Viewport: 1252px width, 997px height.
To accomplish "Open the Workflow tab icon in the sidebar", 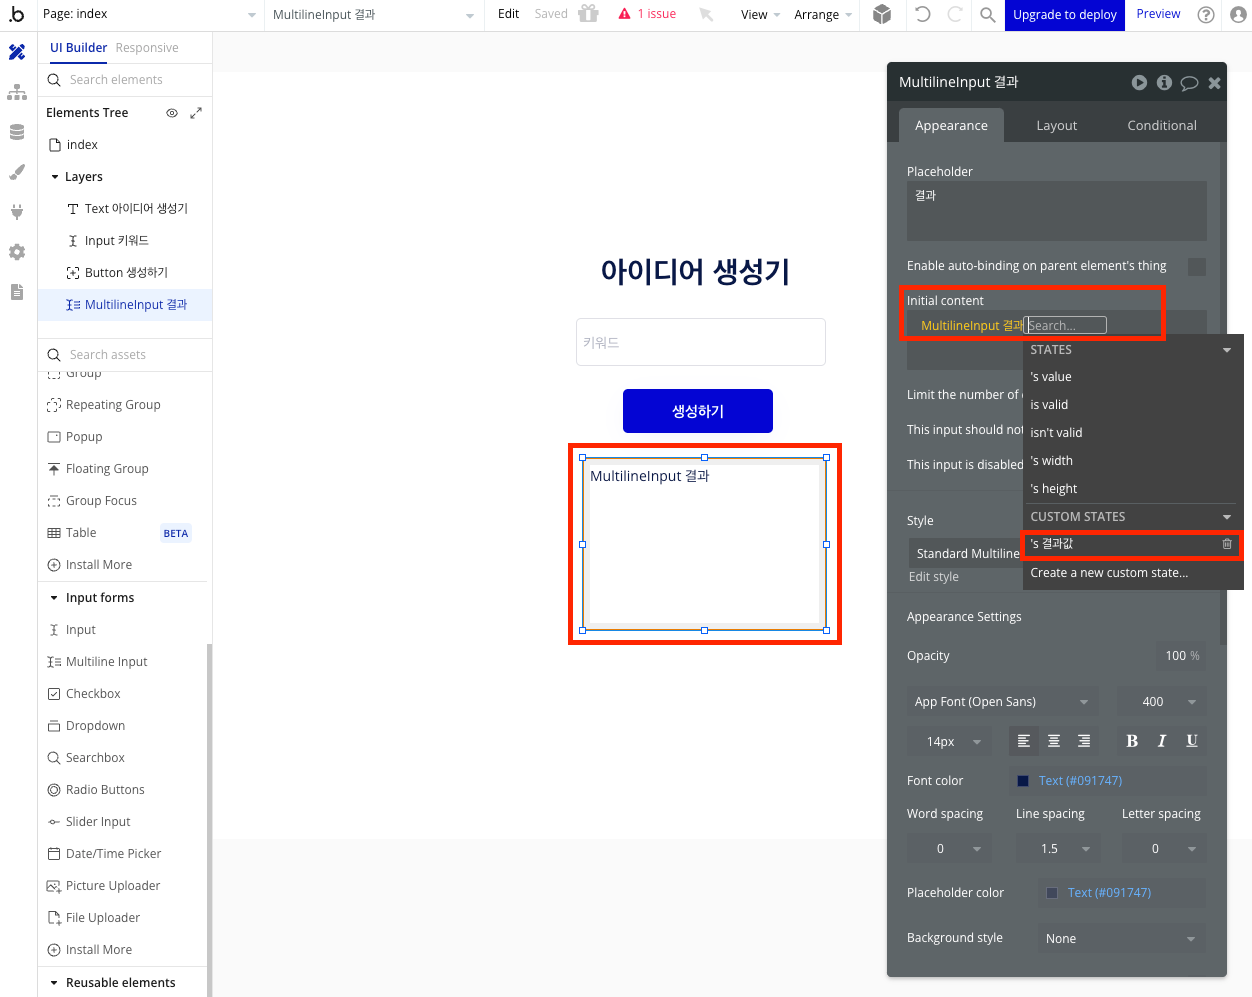I will pos(17,92).
